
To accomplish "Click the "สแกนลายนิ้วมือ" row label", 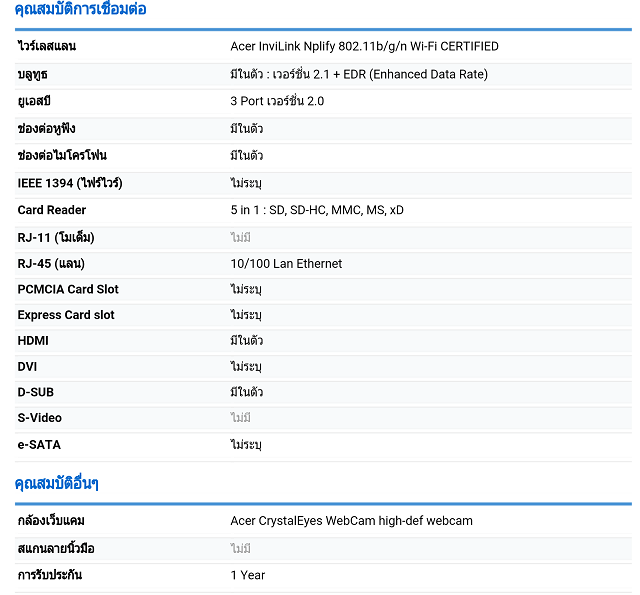I will pos(56,549).
